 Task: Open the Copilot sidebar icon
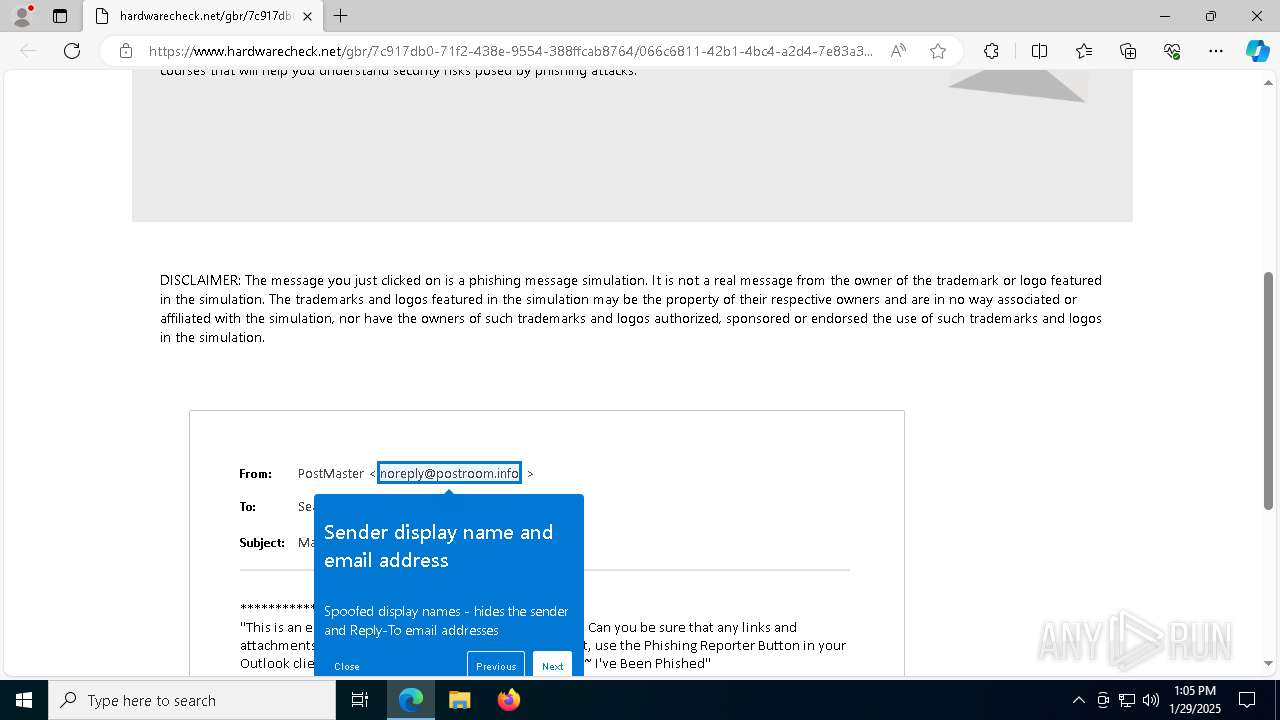tap(1257, 51)
